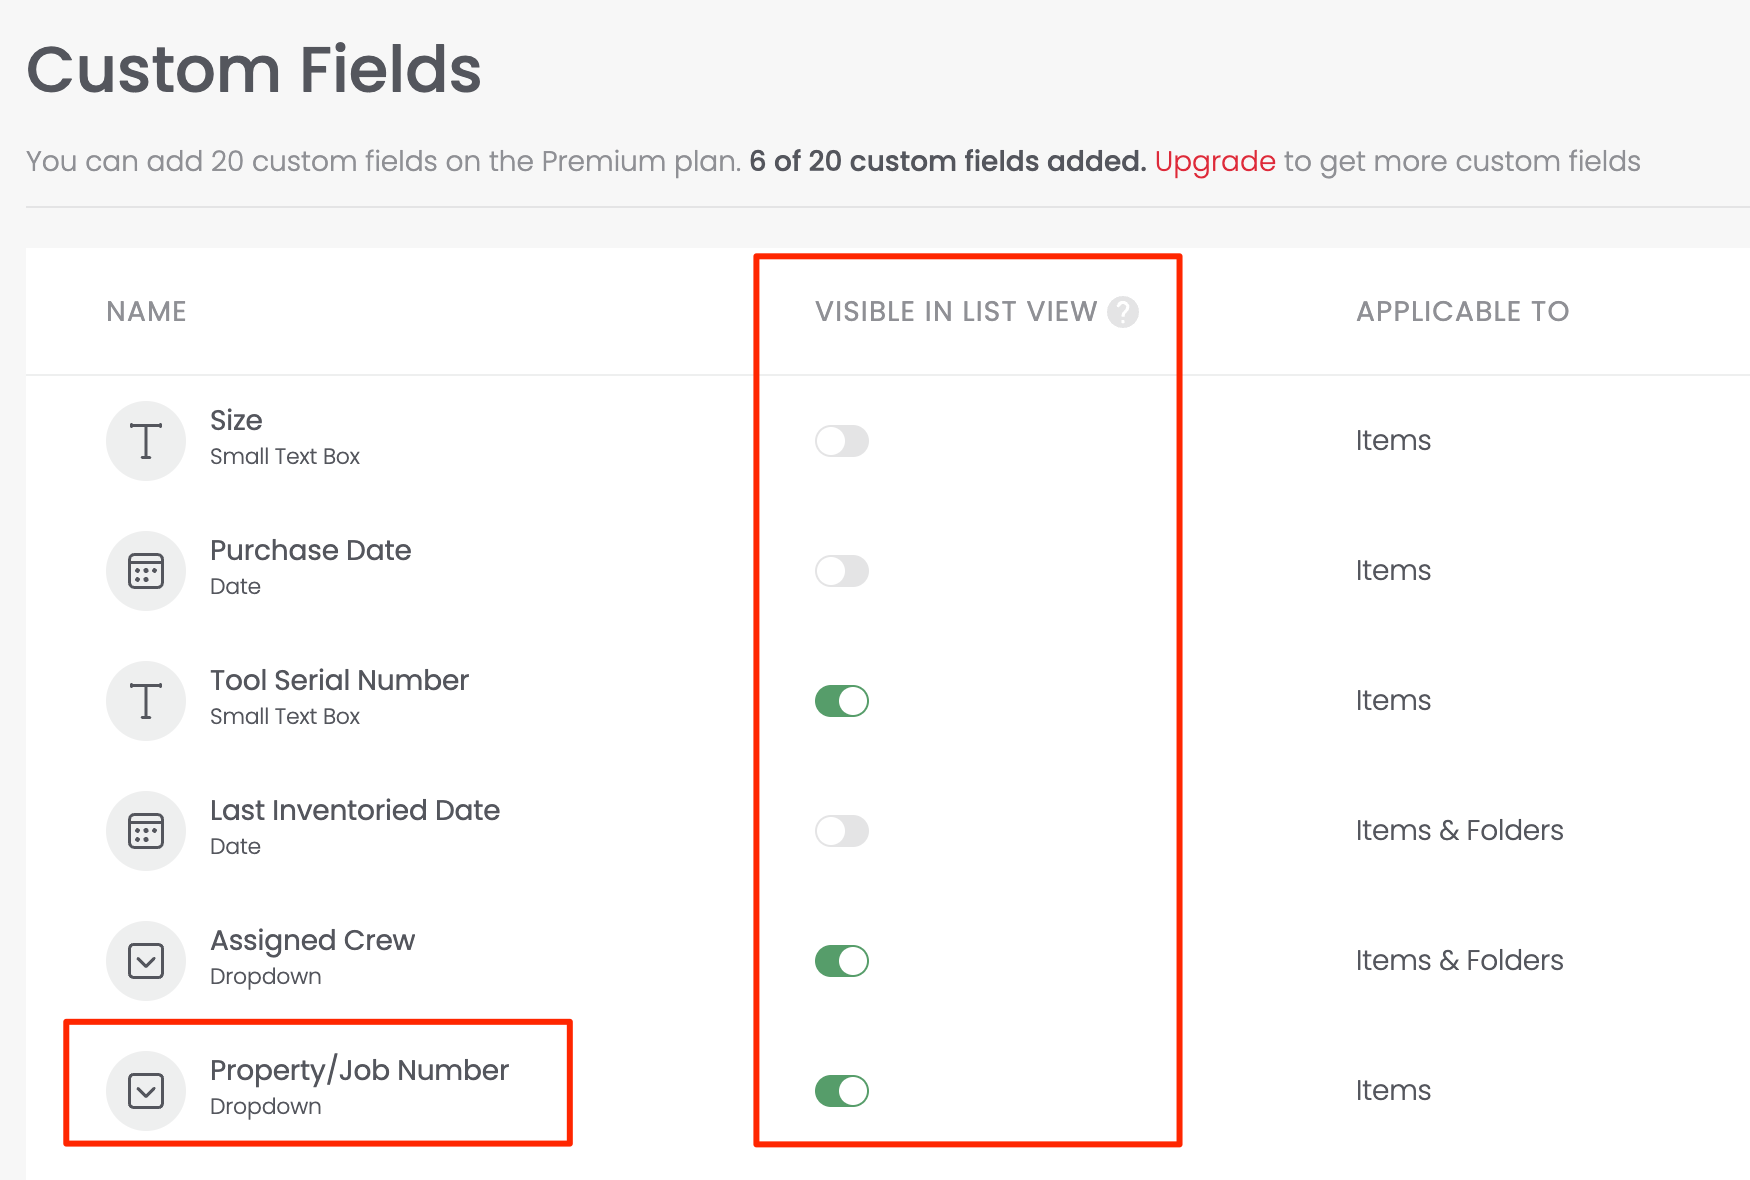This screenshot has height=1180, width=1750.
Task: Open the Property/Job Number field name
Action: pyautogui.click(x=359, y=1070)
